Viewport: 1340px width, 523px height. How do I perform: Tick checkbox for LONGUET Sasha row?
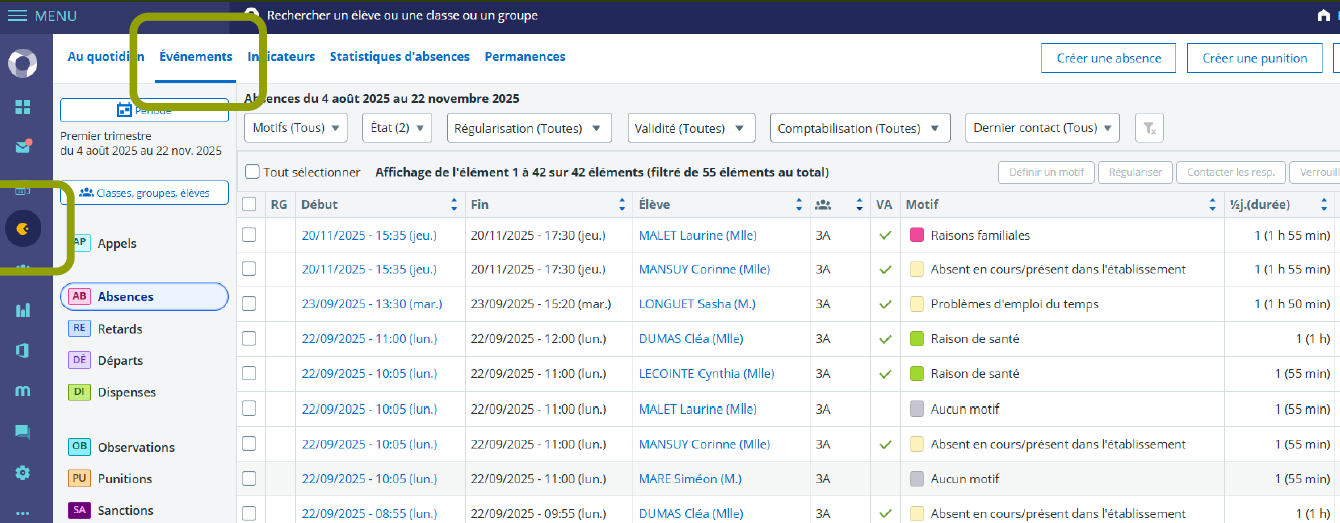[249, 304]
